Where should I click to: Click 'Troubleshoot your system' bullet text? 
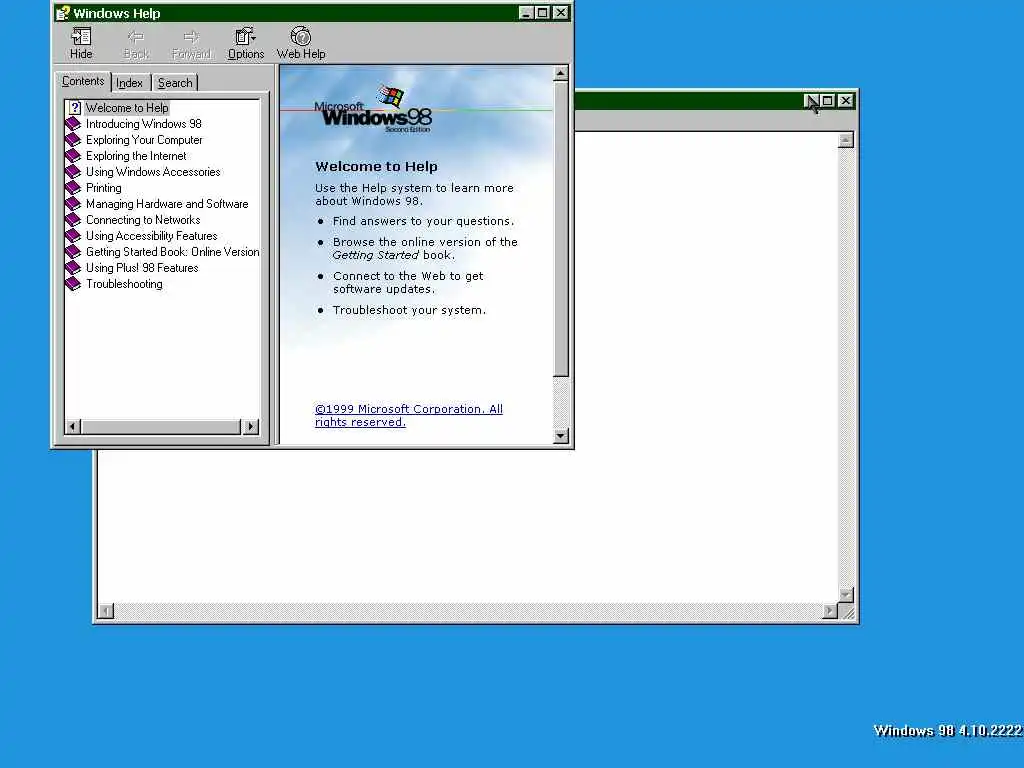(x=409, y=310)
